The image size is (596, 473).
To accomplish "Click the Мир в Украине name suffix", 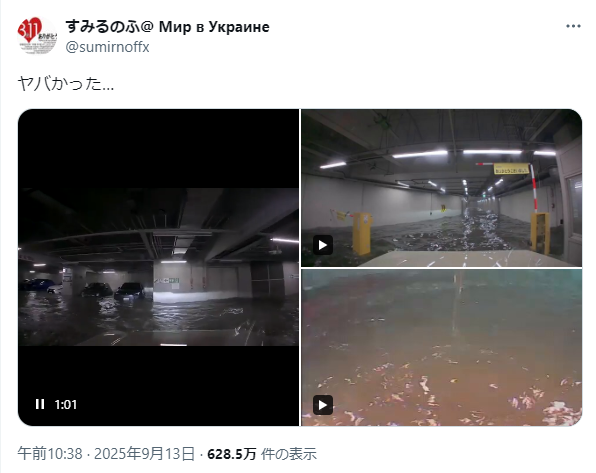I will coord(214,27).
